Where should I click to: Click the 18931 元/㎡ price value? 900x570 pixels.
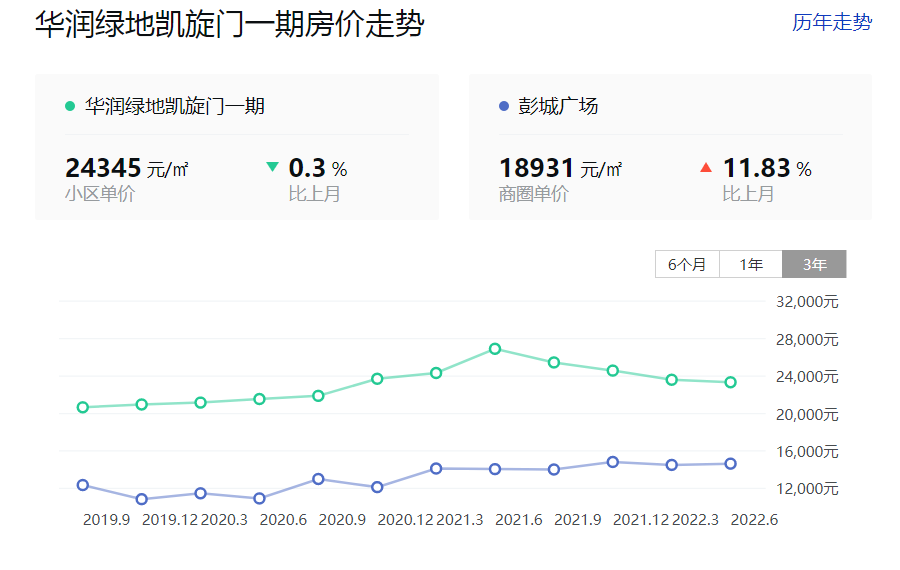[x=561, y=168]
